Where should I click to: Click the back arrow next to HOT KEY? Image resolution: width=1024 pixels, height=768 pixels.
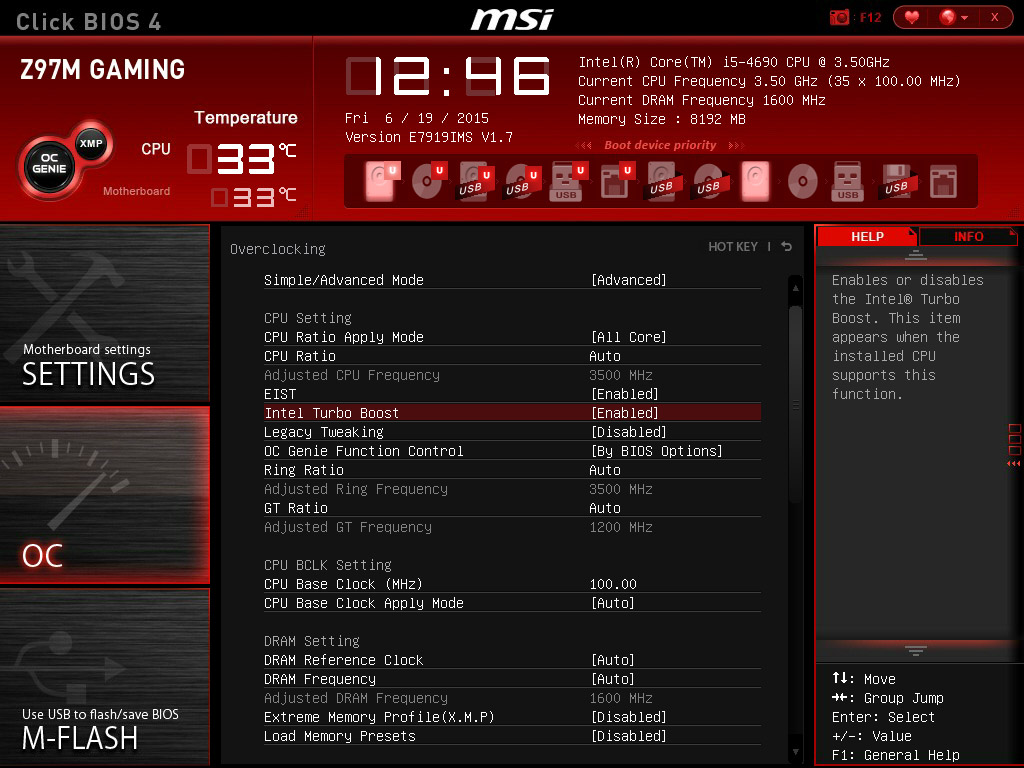point(787,246)
